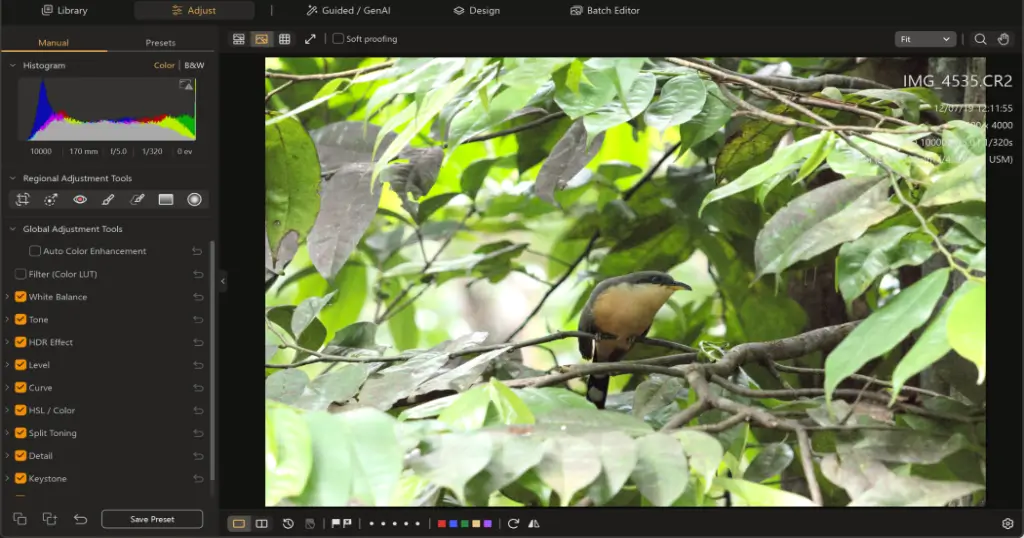Open the settings gear at the bottom right
Image resolution: width=1024 pixels, height=538 pixels.
pyautogui.click(x=1008, y=524)
